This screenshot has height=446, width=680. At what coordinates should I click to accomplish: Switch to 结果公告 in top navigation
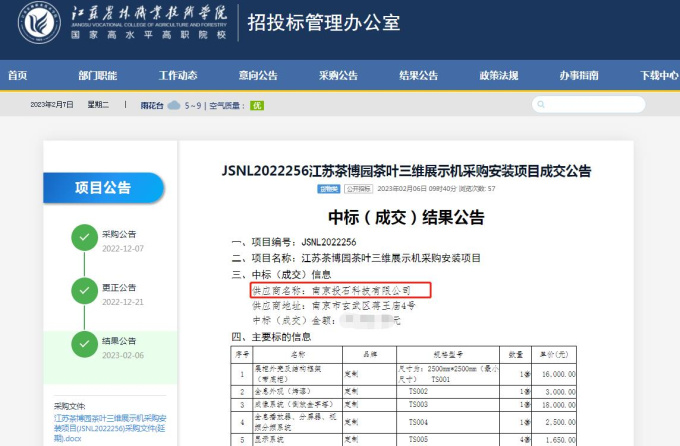tap(418, 76)
